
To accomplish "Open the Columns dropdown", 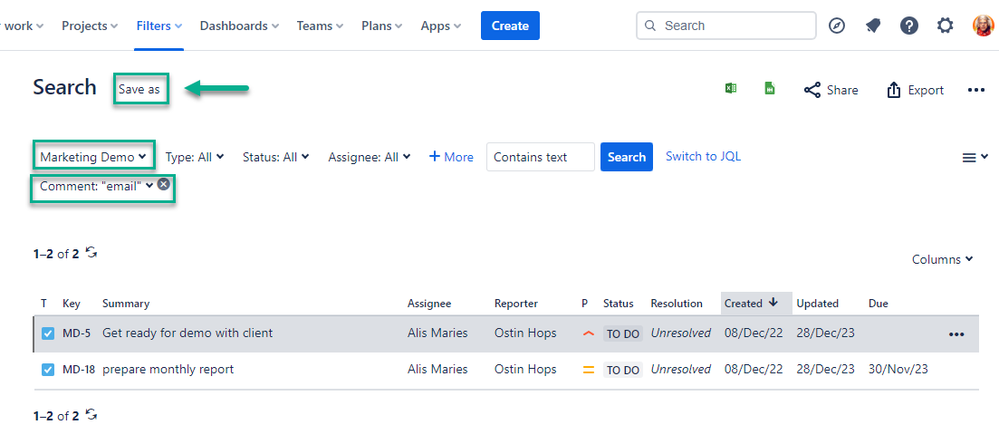I will click(942, 260).
